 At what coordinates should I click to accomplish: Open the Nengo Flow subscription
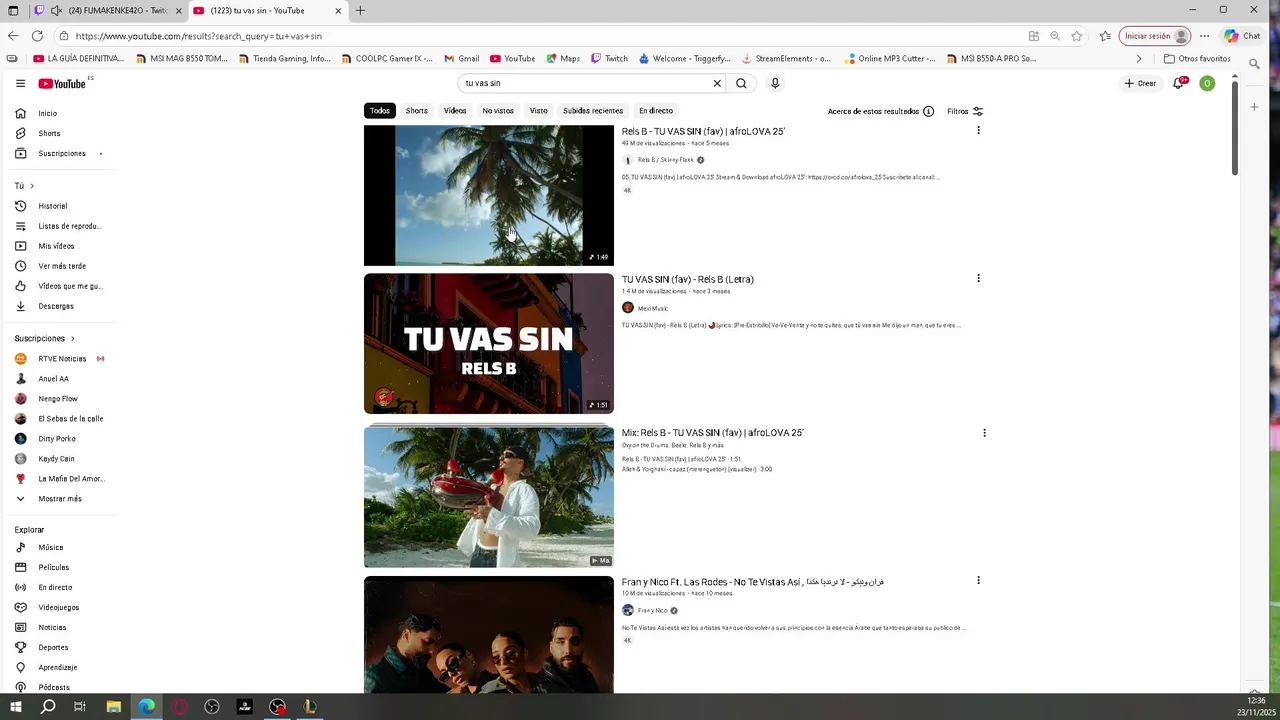pyautogui.click(x=58, y=398)
